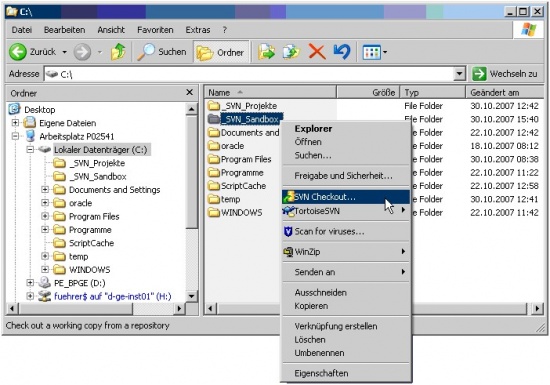This screenshot has width=550, height=385.
Task: Click the ScriptCache folder in file list
Action: click(x=237, y=186)
